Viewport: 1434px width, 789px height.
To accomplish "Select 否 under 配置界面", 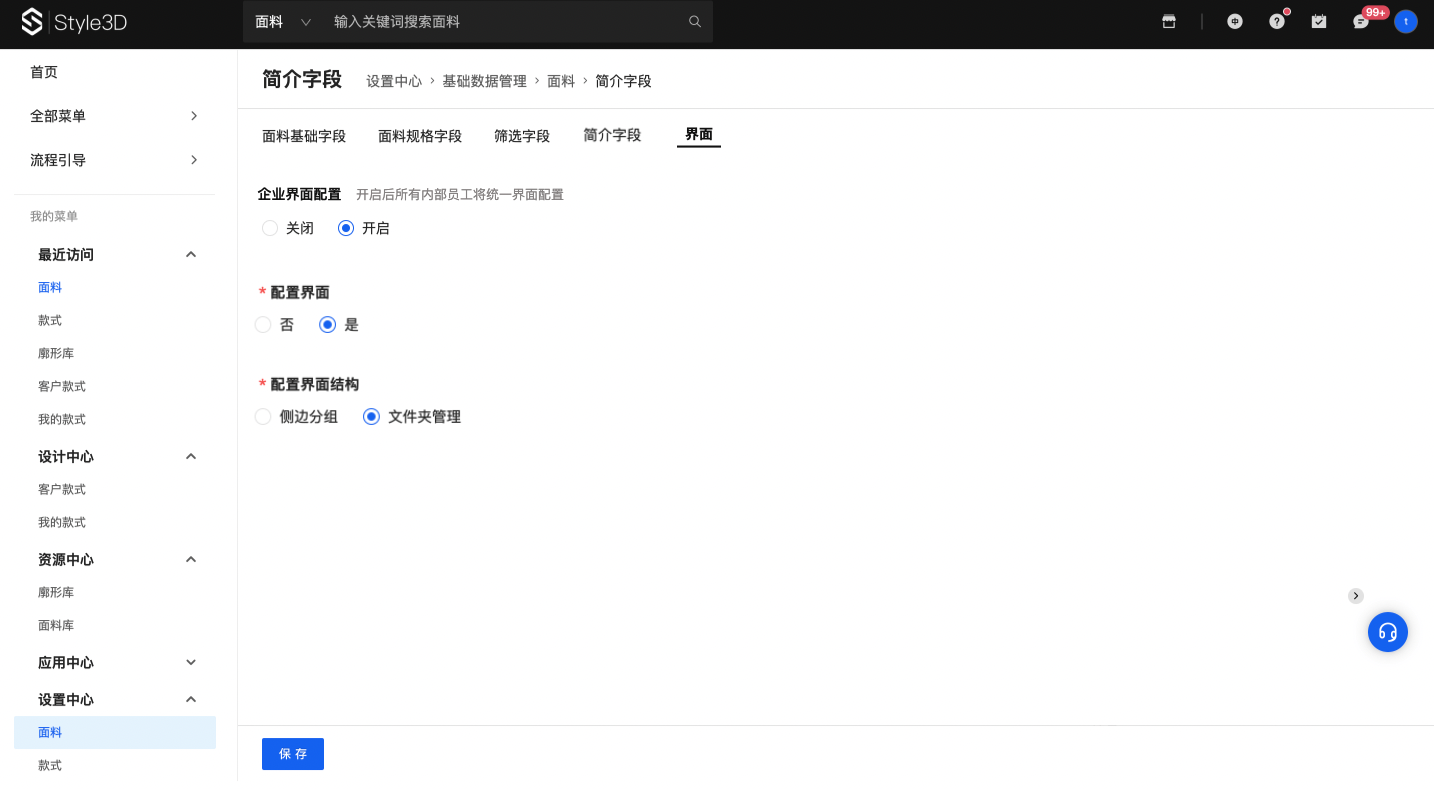I will point(263,325).
